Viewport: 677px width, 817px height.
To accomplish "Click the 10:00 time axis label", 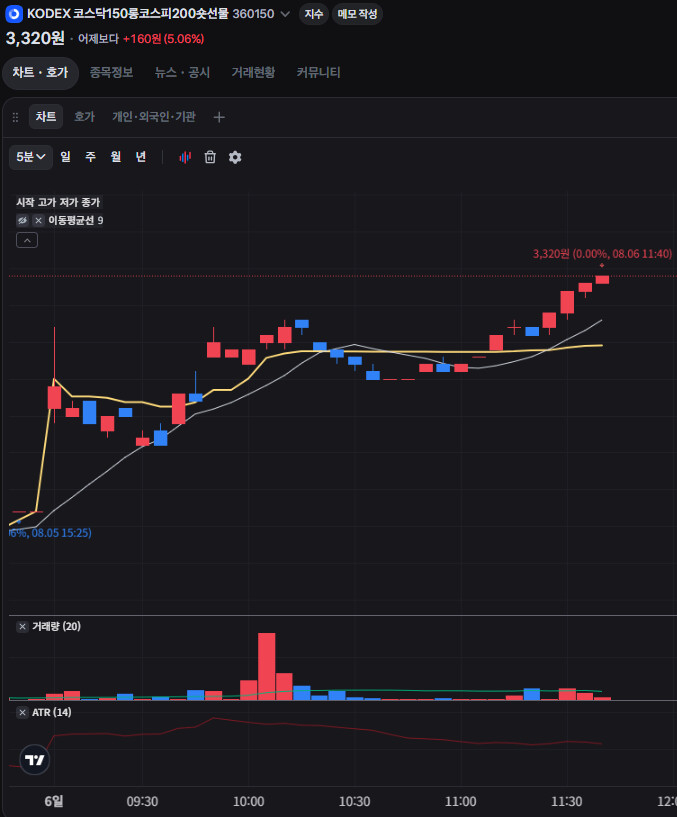I will [x=248, y=801].
